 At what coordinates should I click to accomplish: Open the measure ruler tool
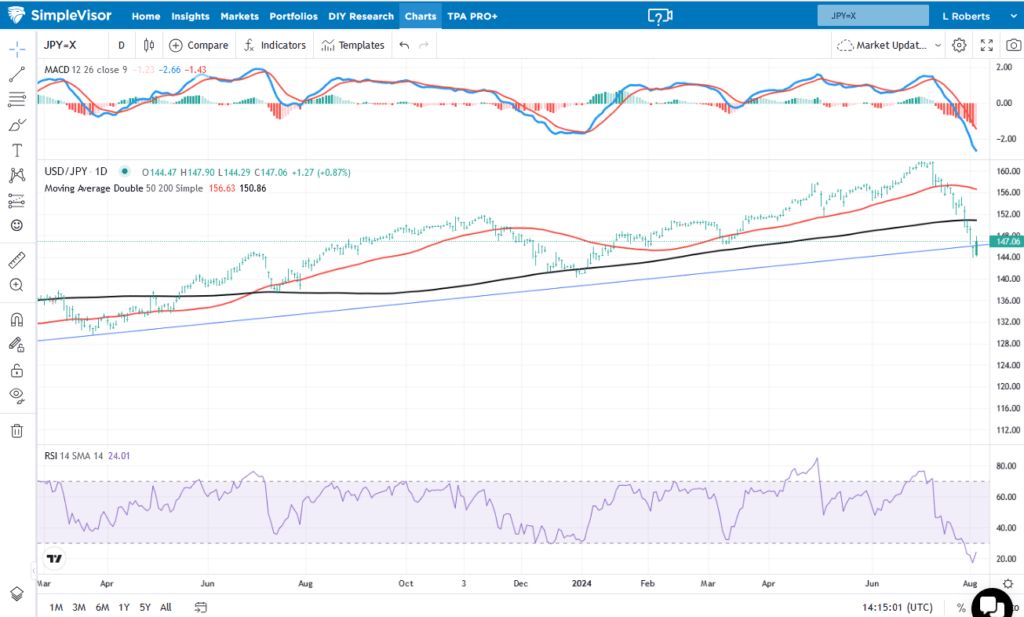pos(16,259)
